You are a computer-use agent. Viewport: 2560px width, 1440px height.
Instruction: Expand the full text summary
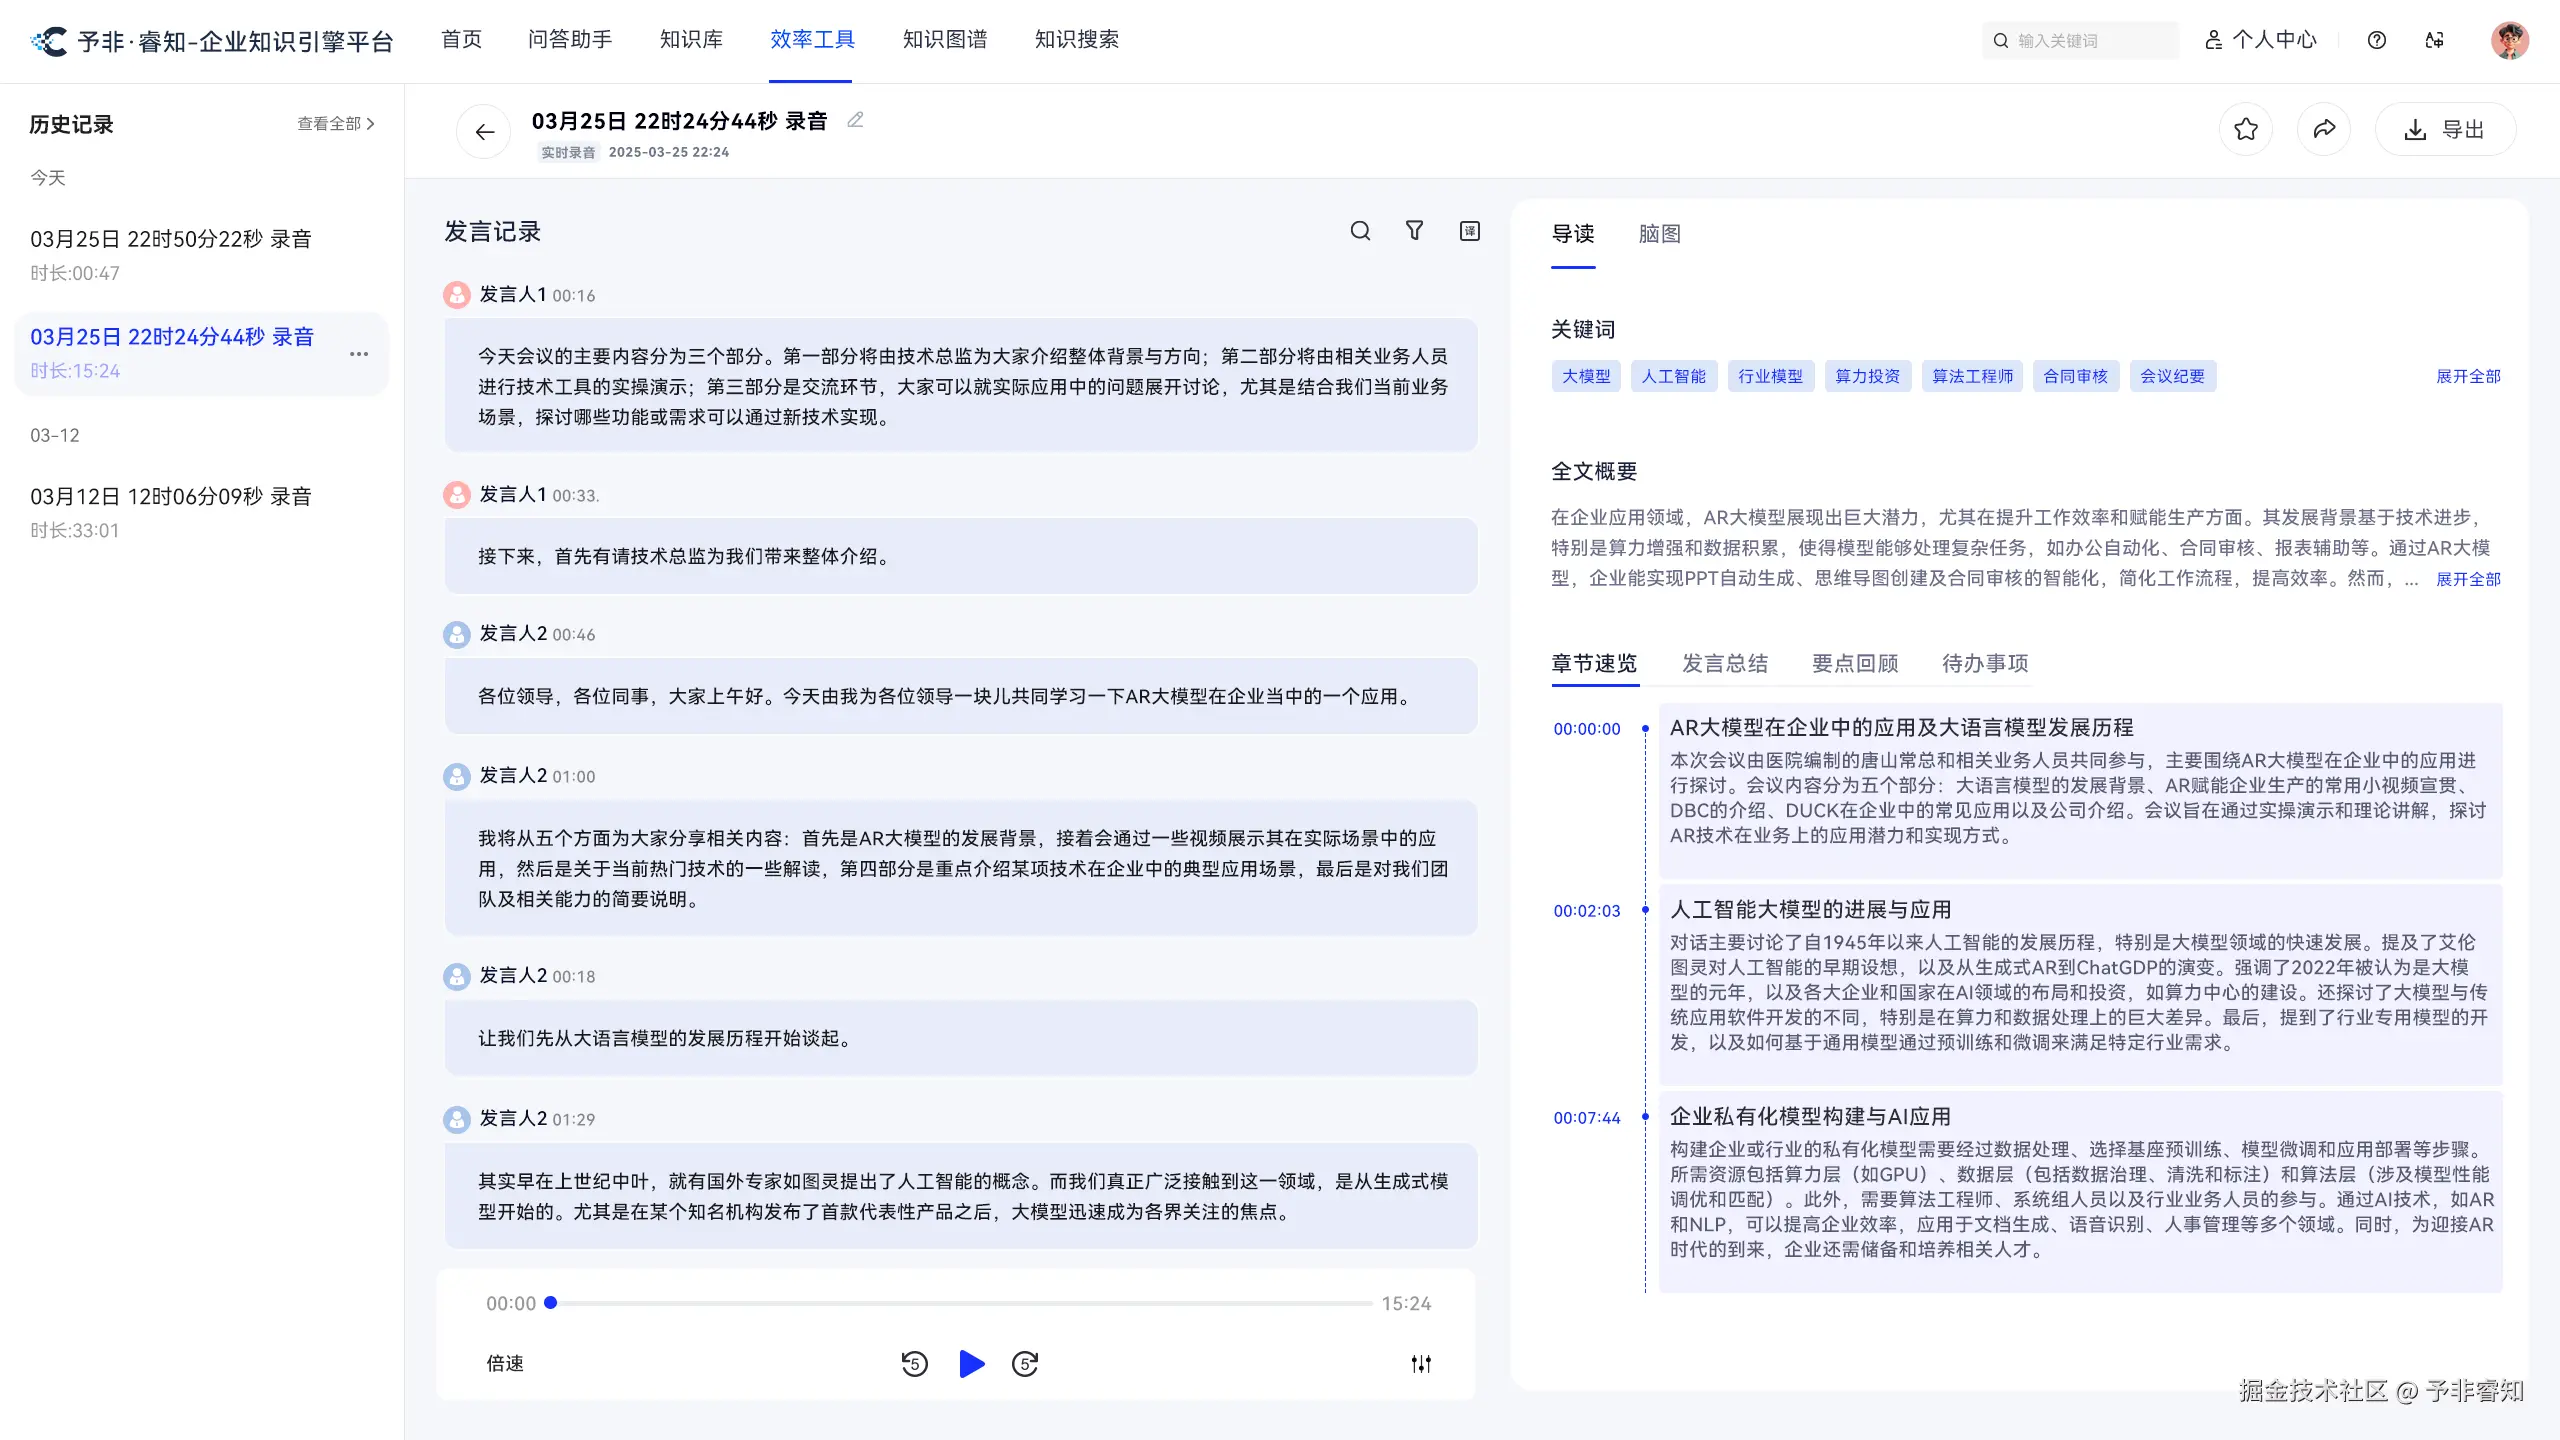pos(2468,579)
